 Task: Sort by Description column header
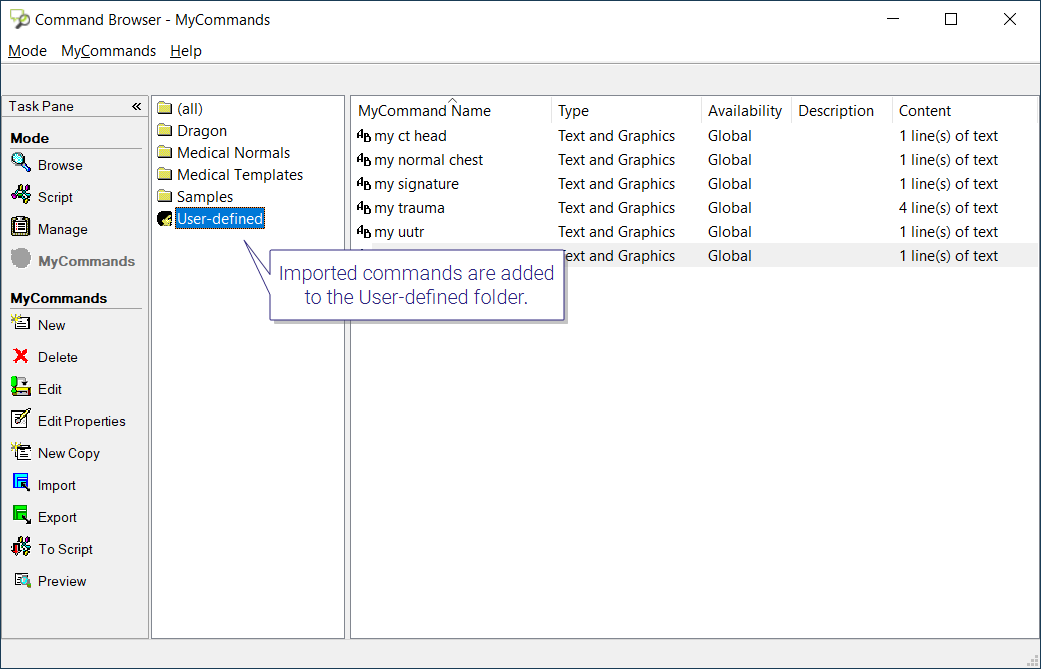click(842, 110)
